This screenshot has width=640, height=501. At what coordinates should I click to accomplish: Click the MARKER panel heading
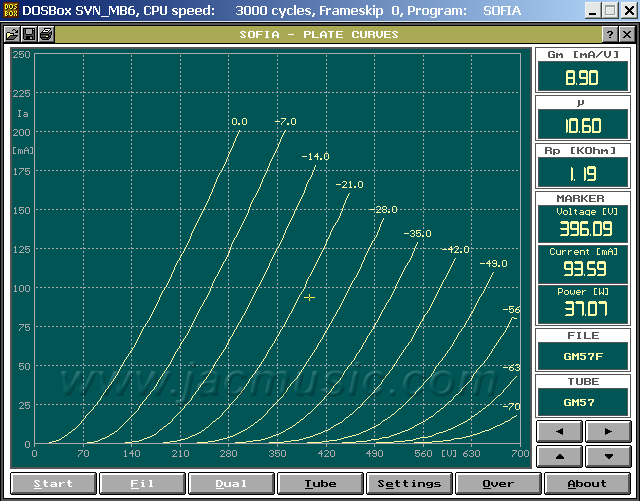580,198
